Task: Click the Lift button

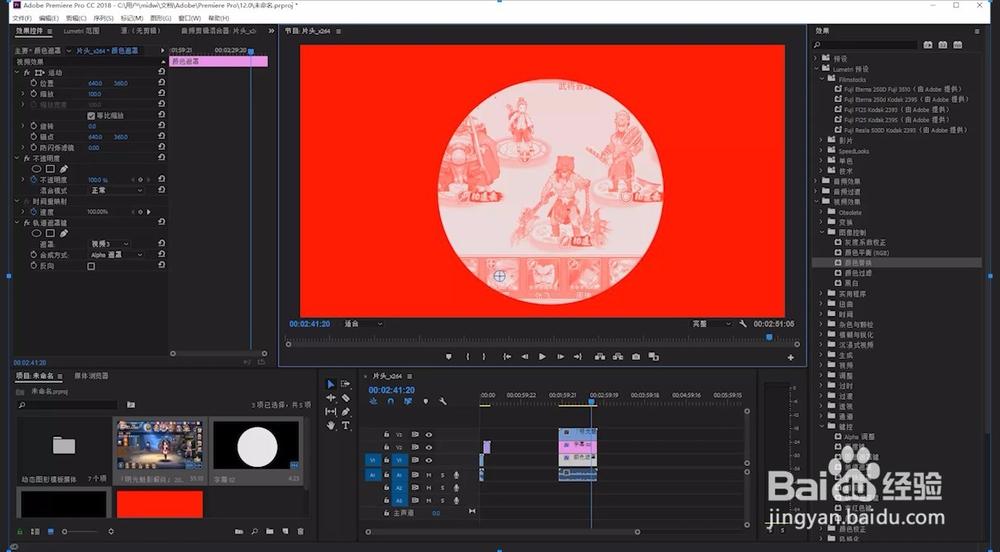Action: pos(600,357)
